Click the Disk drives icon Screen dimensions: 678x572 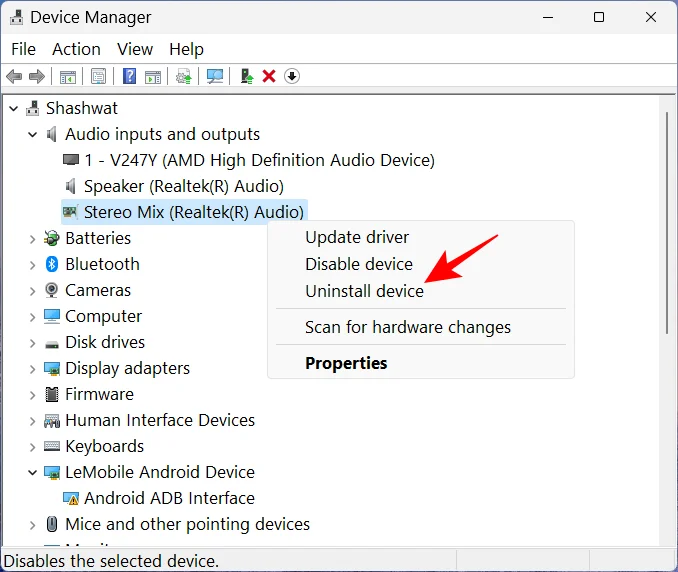[x=51, y=344]
